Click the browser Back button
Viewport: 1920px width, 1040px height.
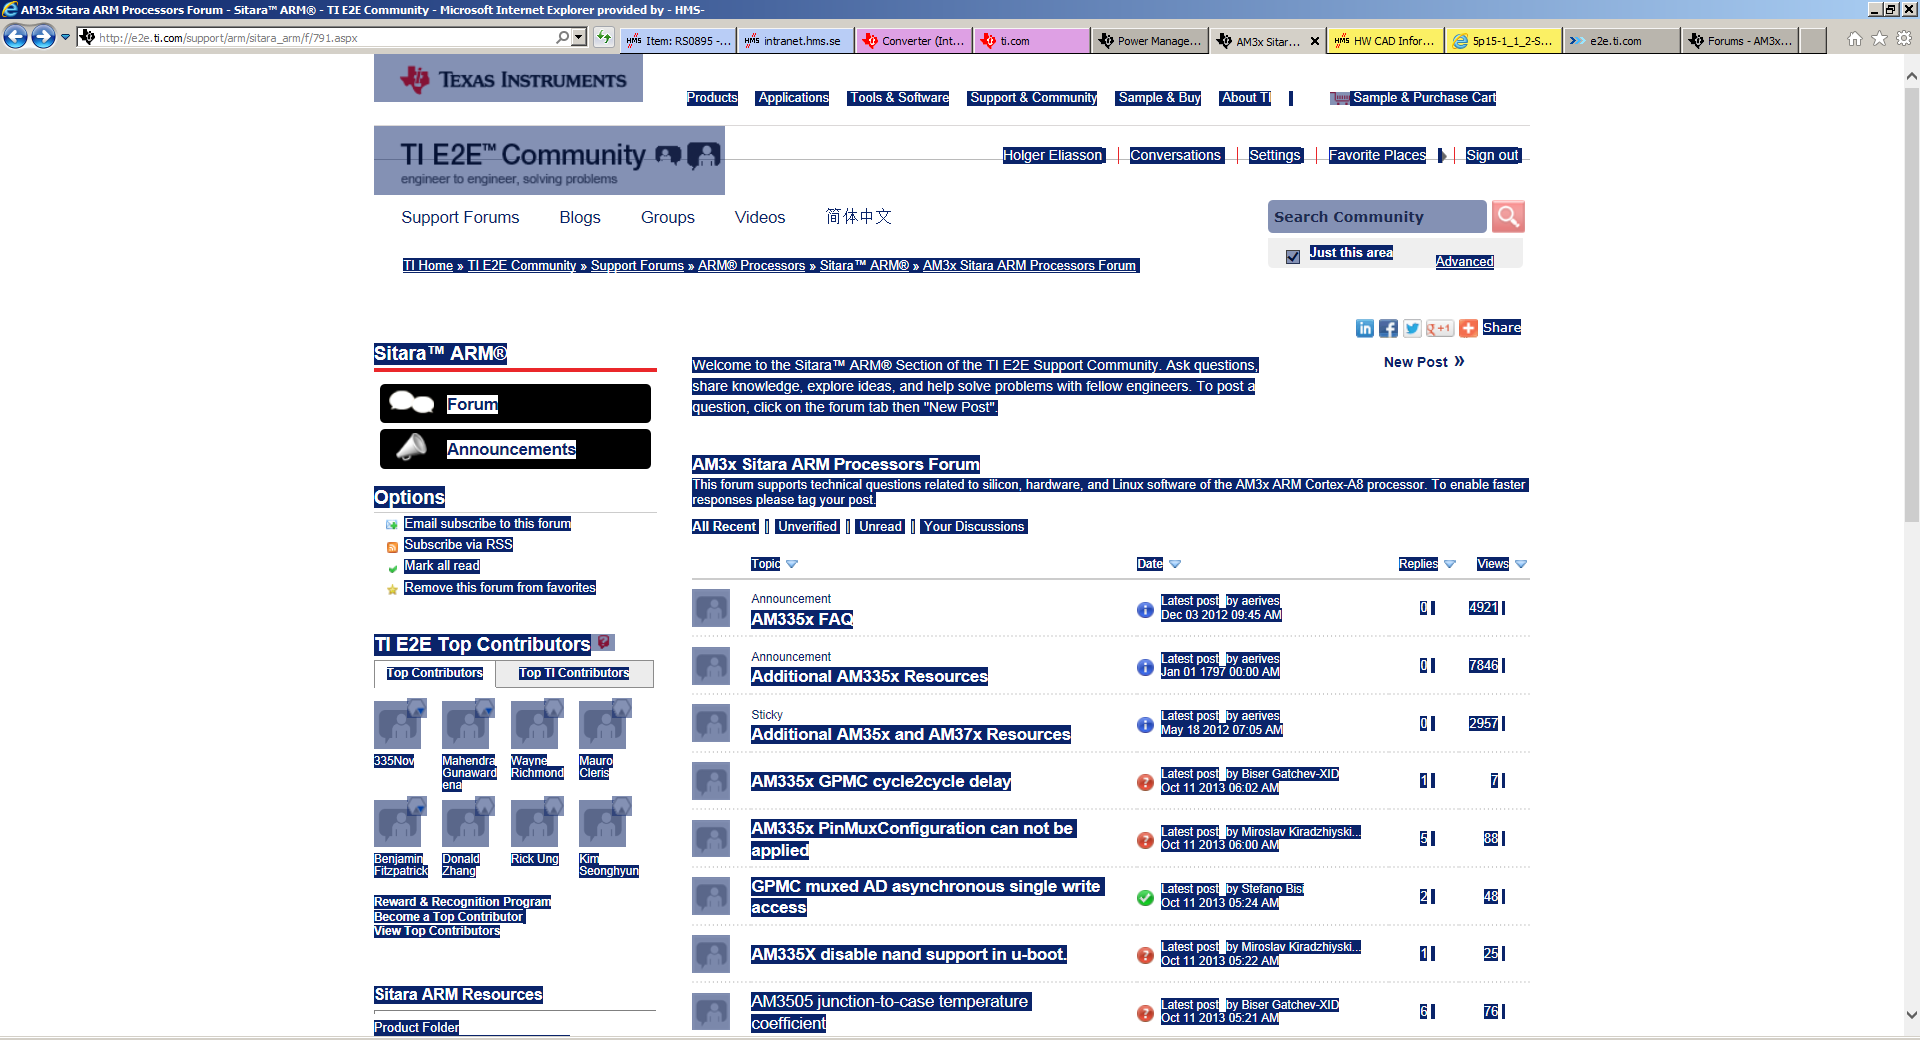(15, 38)
